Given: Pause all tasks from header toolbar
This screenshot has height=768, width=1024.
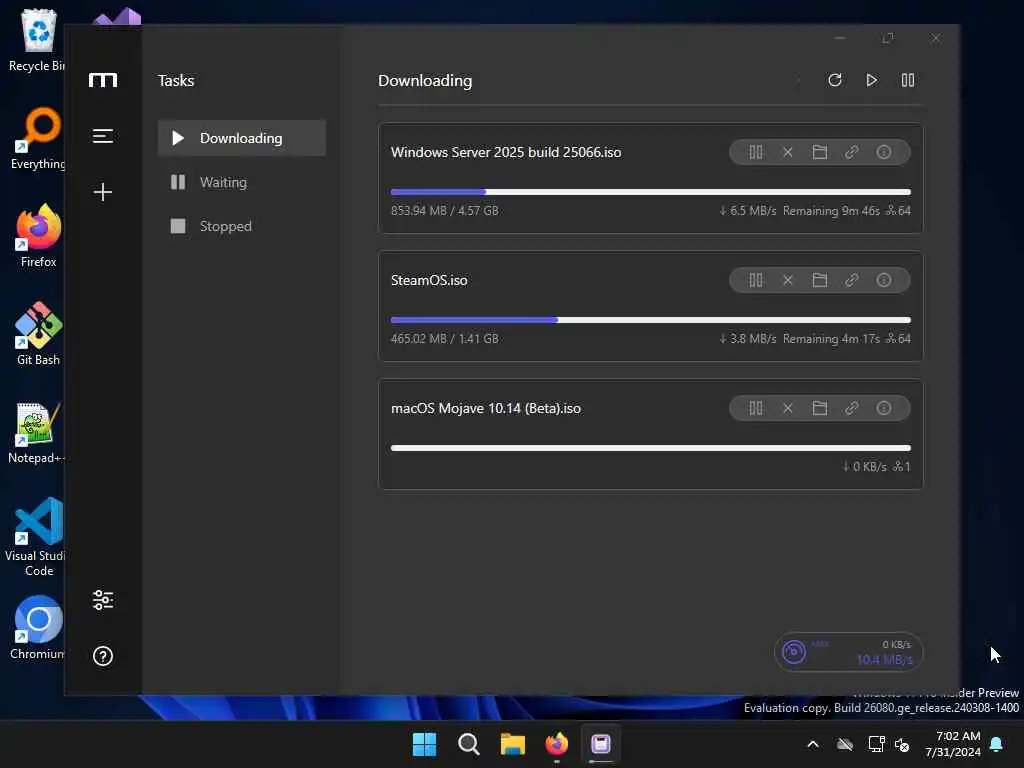Looking at the screenshot, I should (908, 80).
